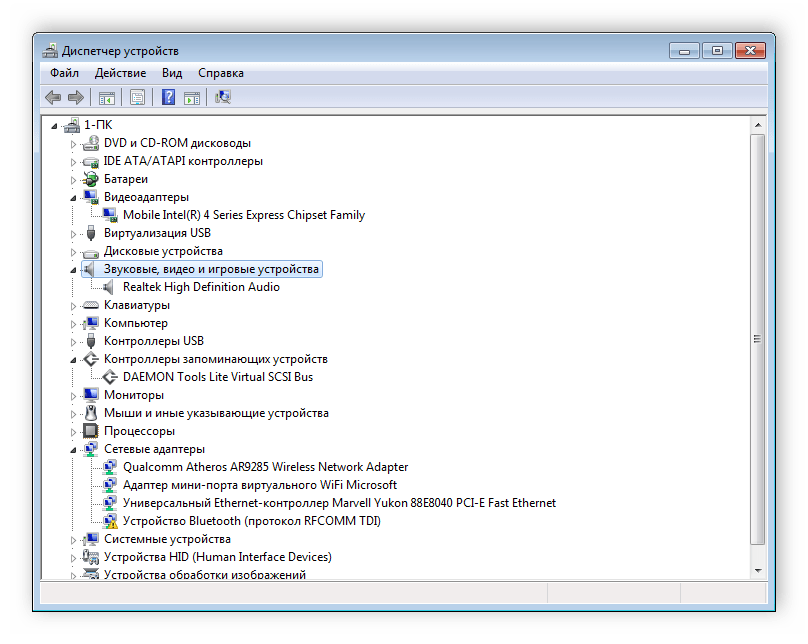Click the Realtek High Definition Audio speaker icon

coord(109,287)
